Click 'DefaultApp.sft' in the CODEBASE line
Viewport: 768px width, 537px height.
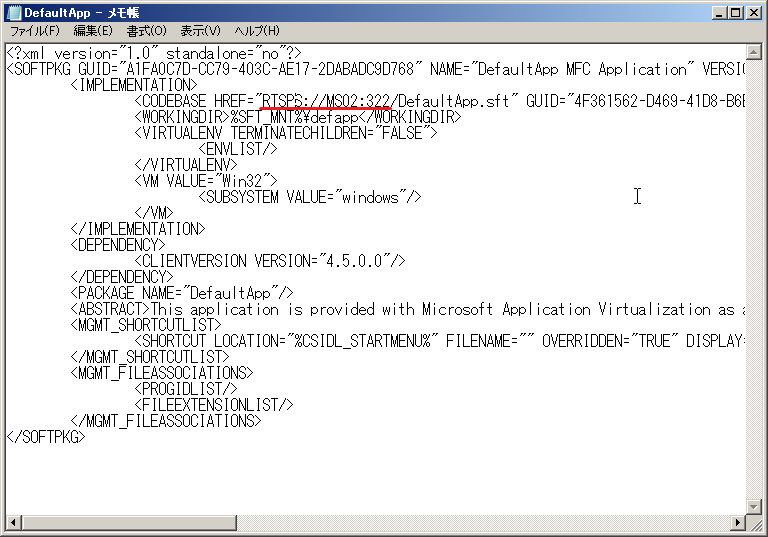[x=454, y=101]
